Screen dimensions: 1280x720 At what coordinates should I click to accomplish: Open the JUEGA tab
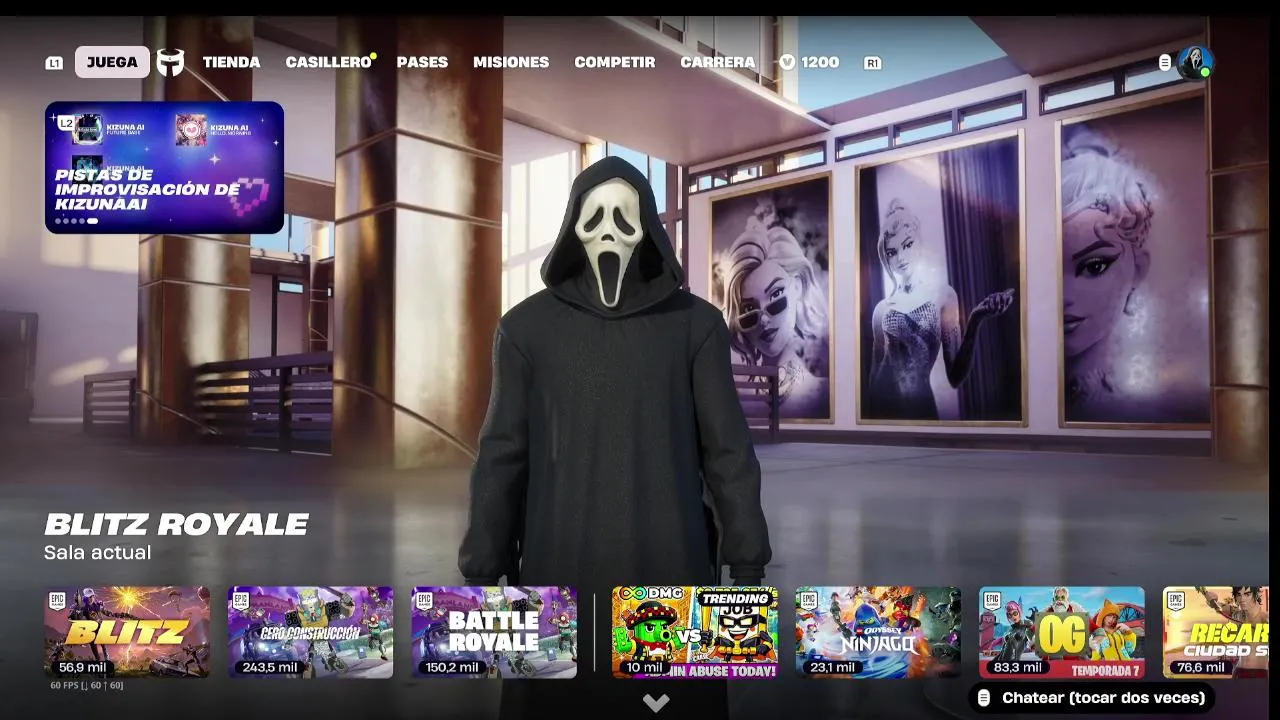112,62
